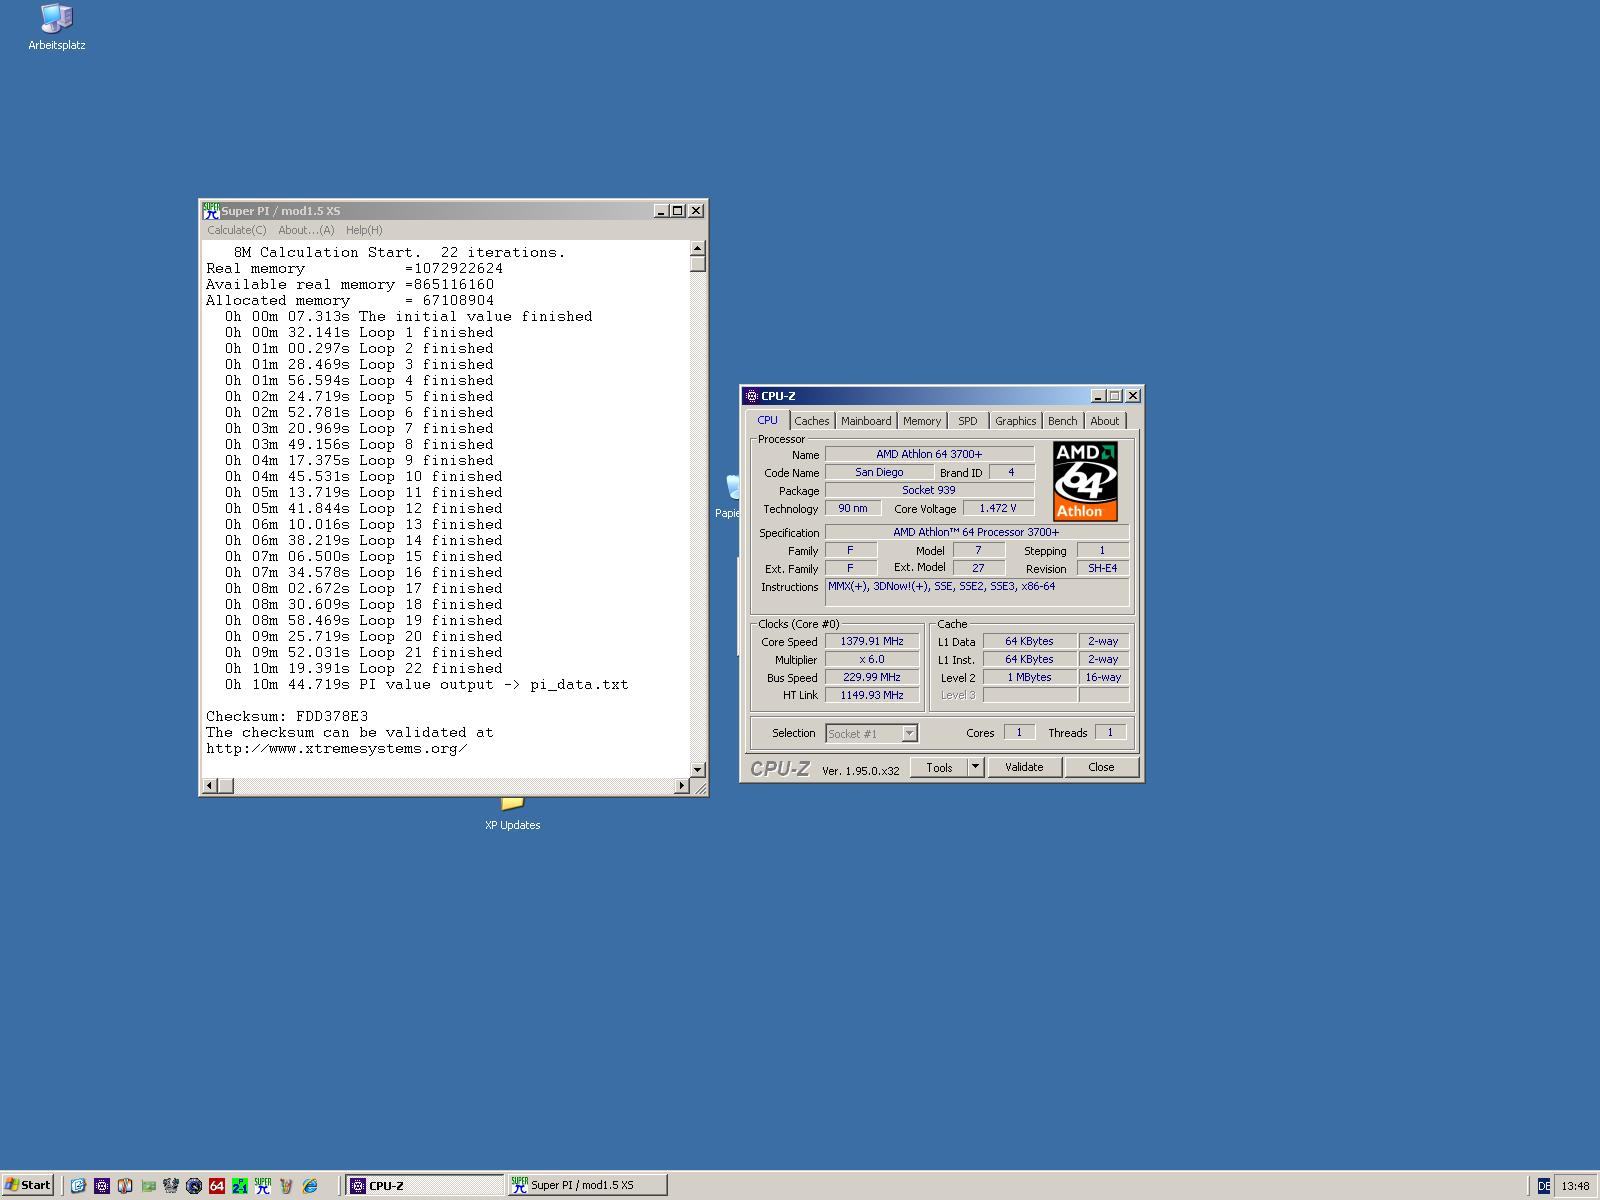This screenshot has height=1200, width=1600.
Task: Click the Tools button in CPU-Z
Action: (939, 767)
